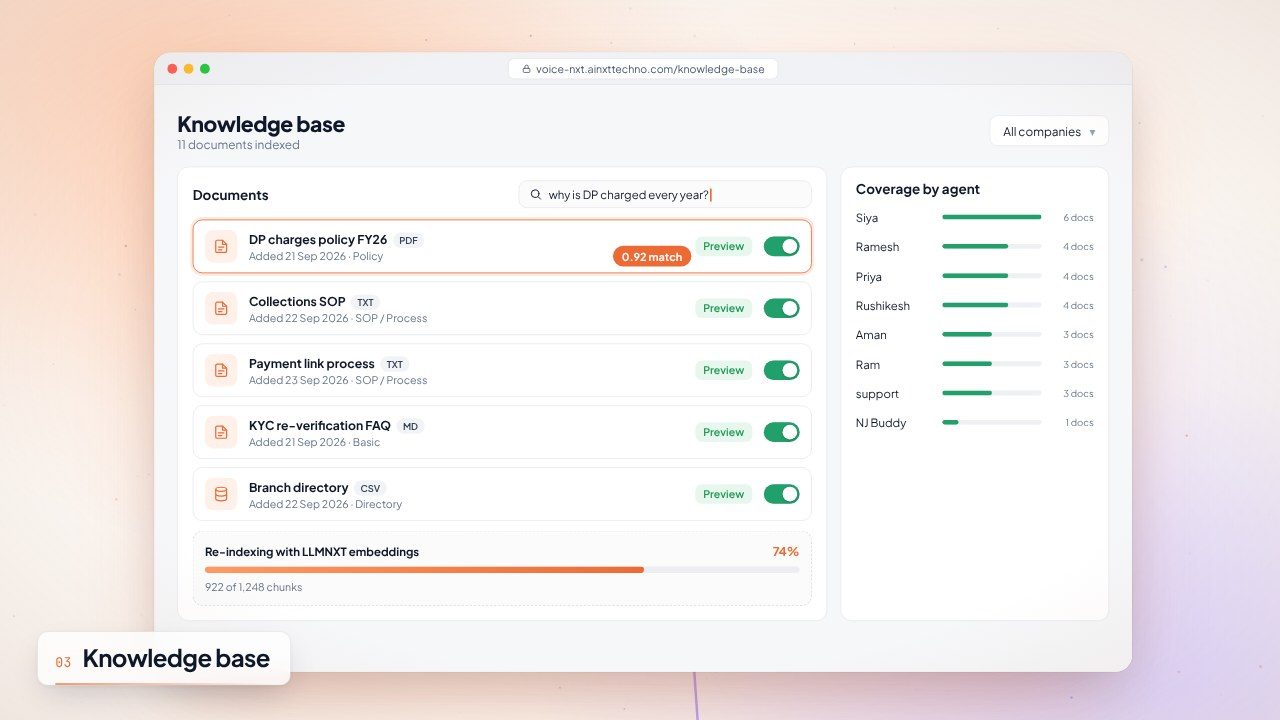Select the Aman agent name
The height and width of the screenshot is (720, 1280).
[x=871, y=335]
